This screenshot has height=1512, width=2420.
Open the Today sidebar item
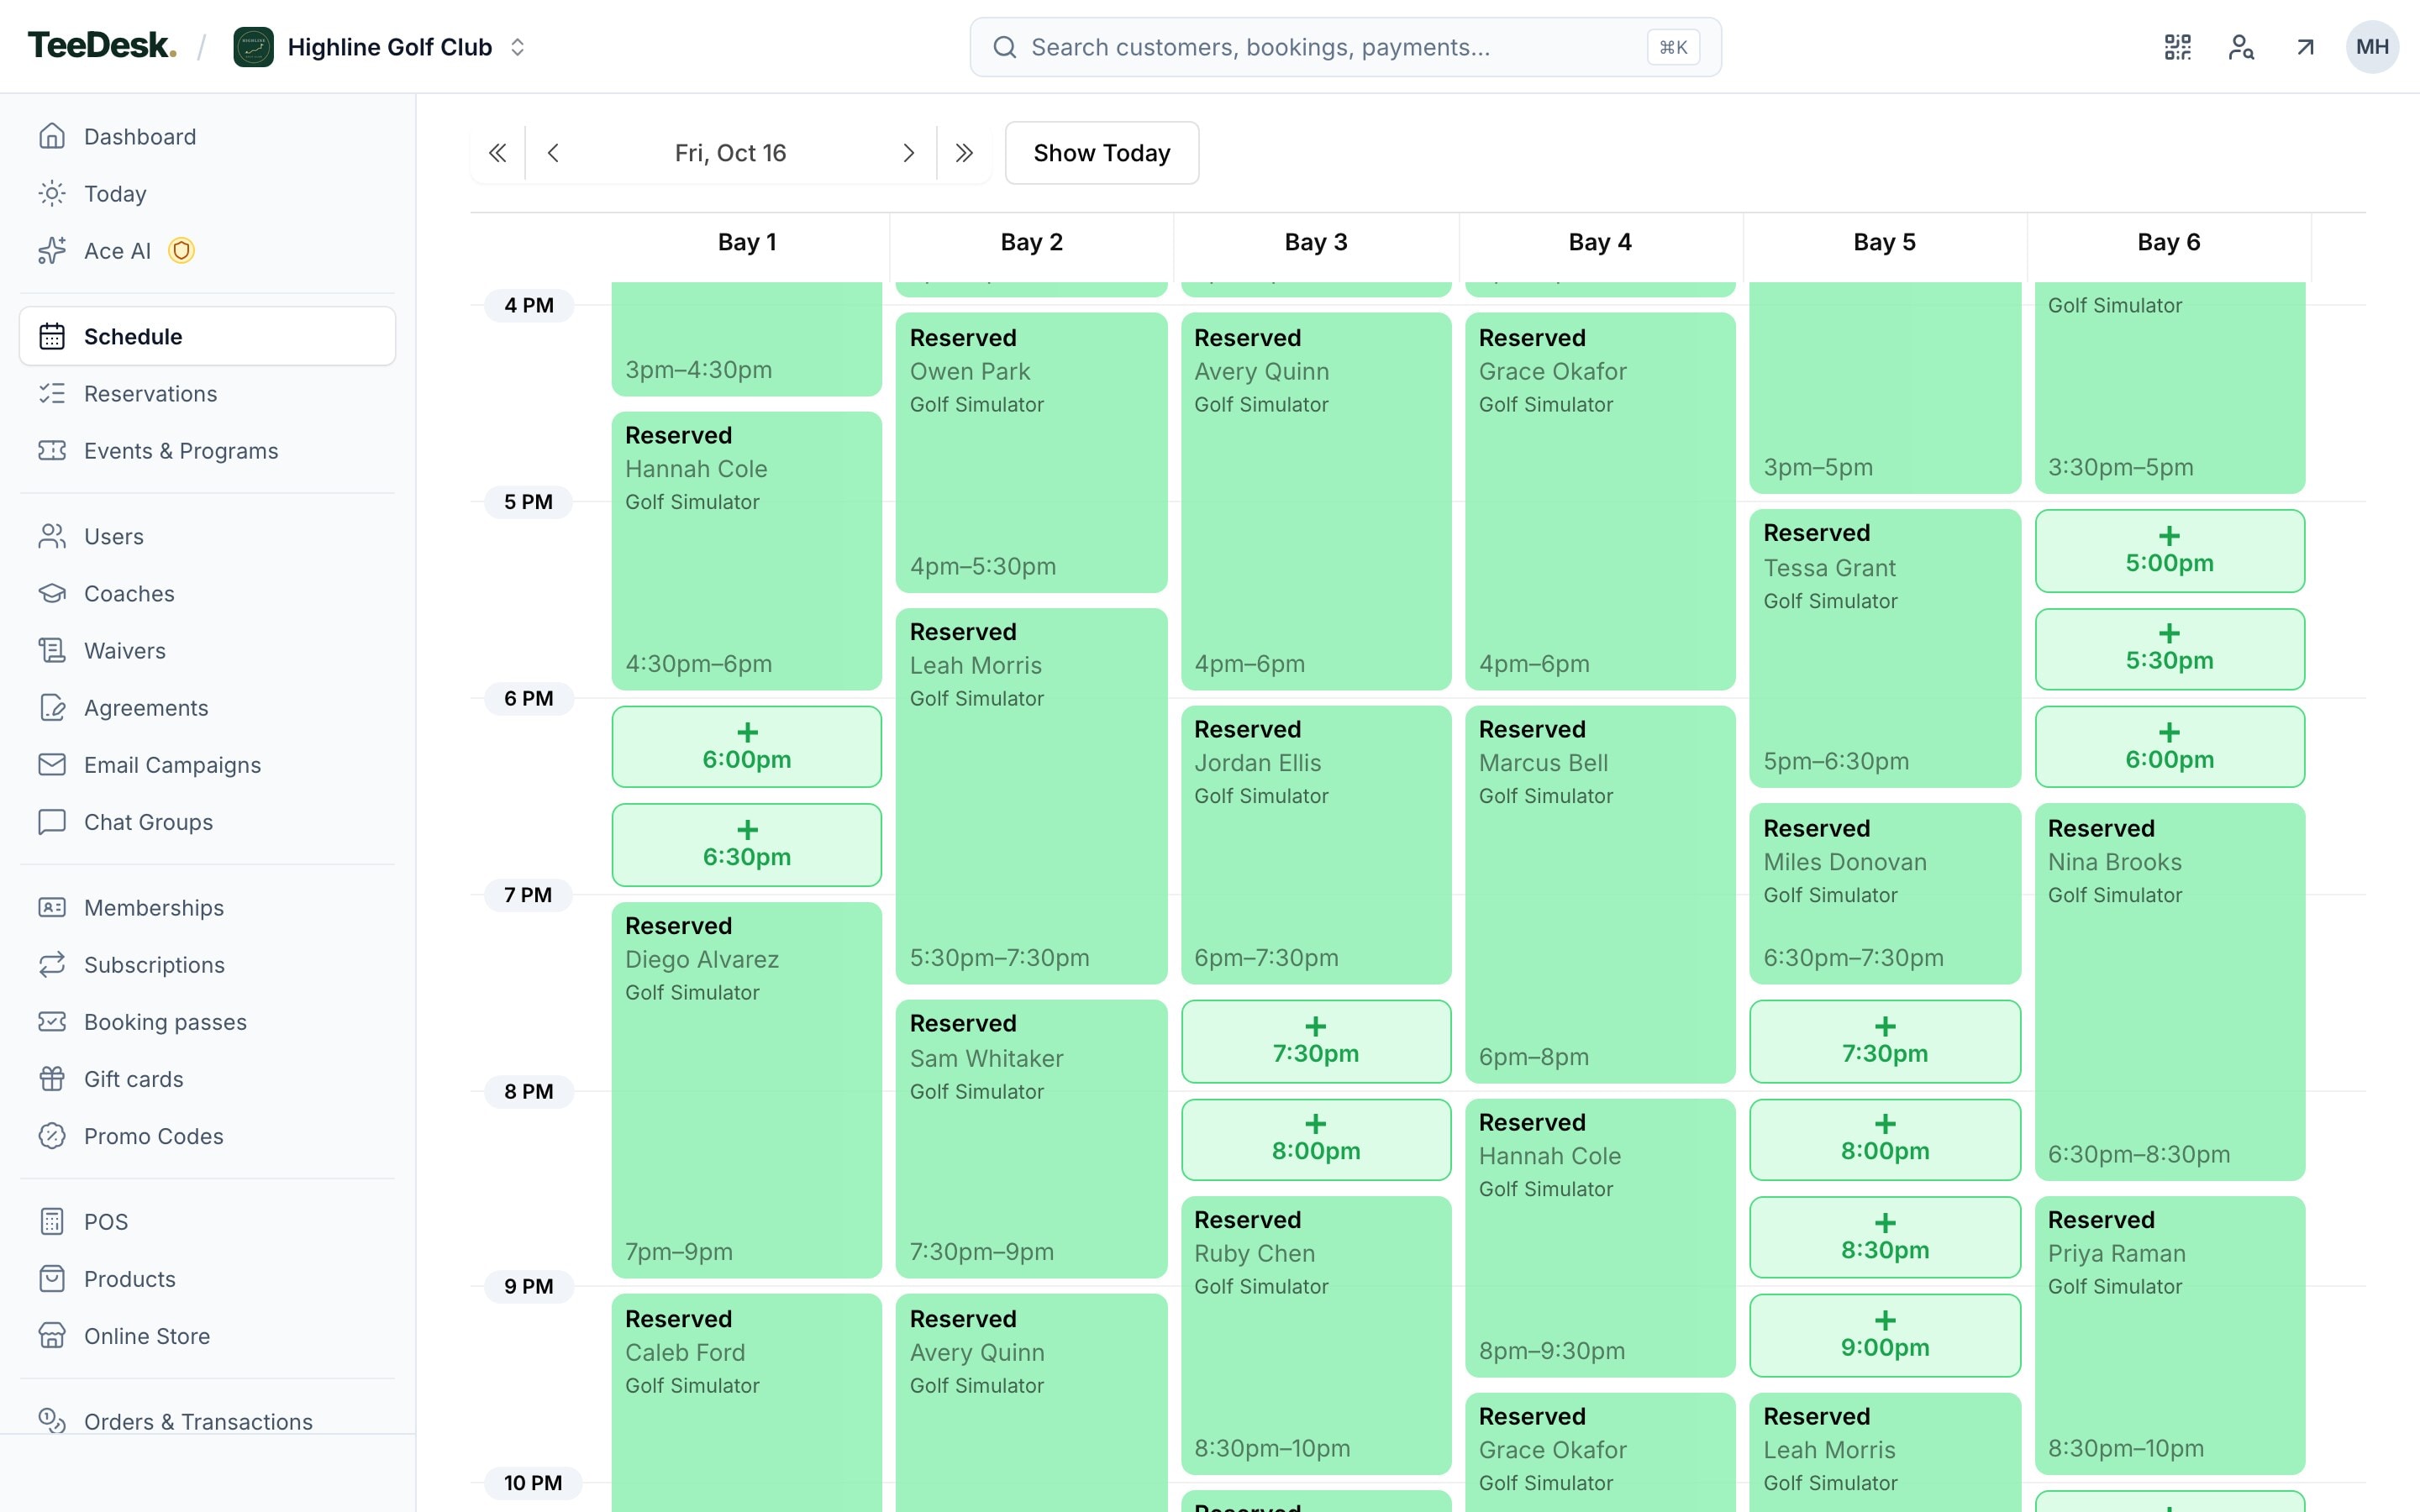click(x=207, y=194)
